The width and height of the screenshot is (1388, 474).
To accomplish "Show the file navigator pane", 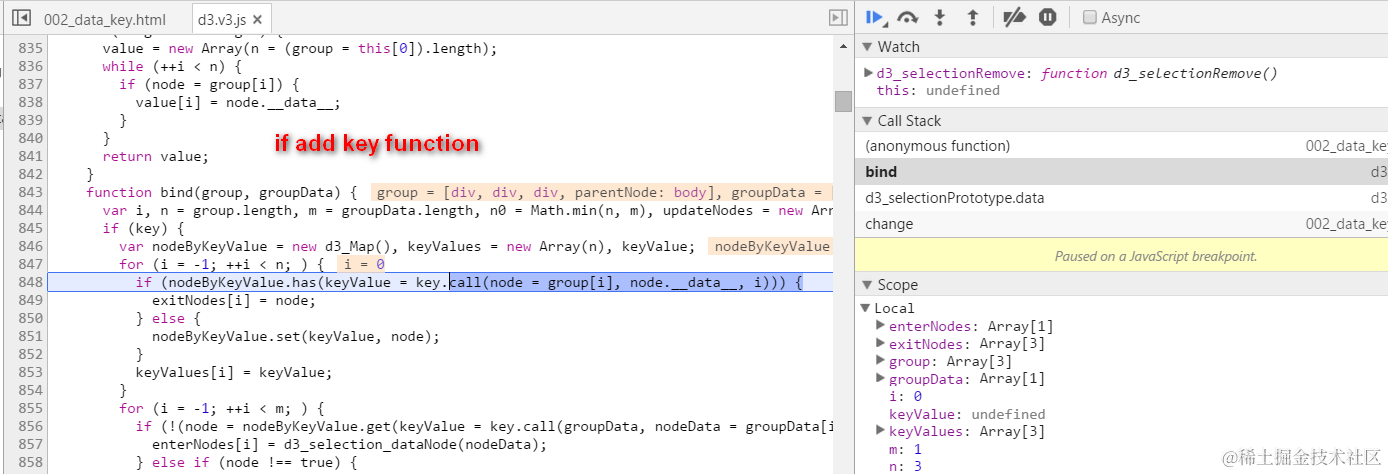I will click(20, 18).
